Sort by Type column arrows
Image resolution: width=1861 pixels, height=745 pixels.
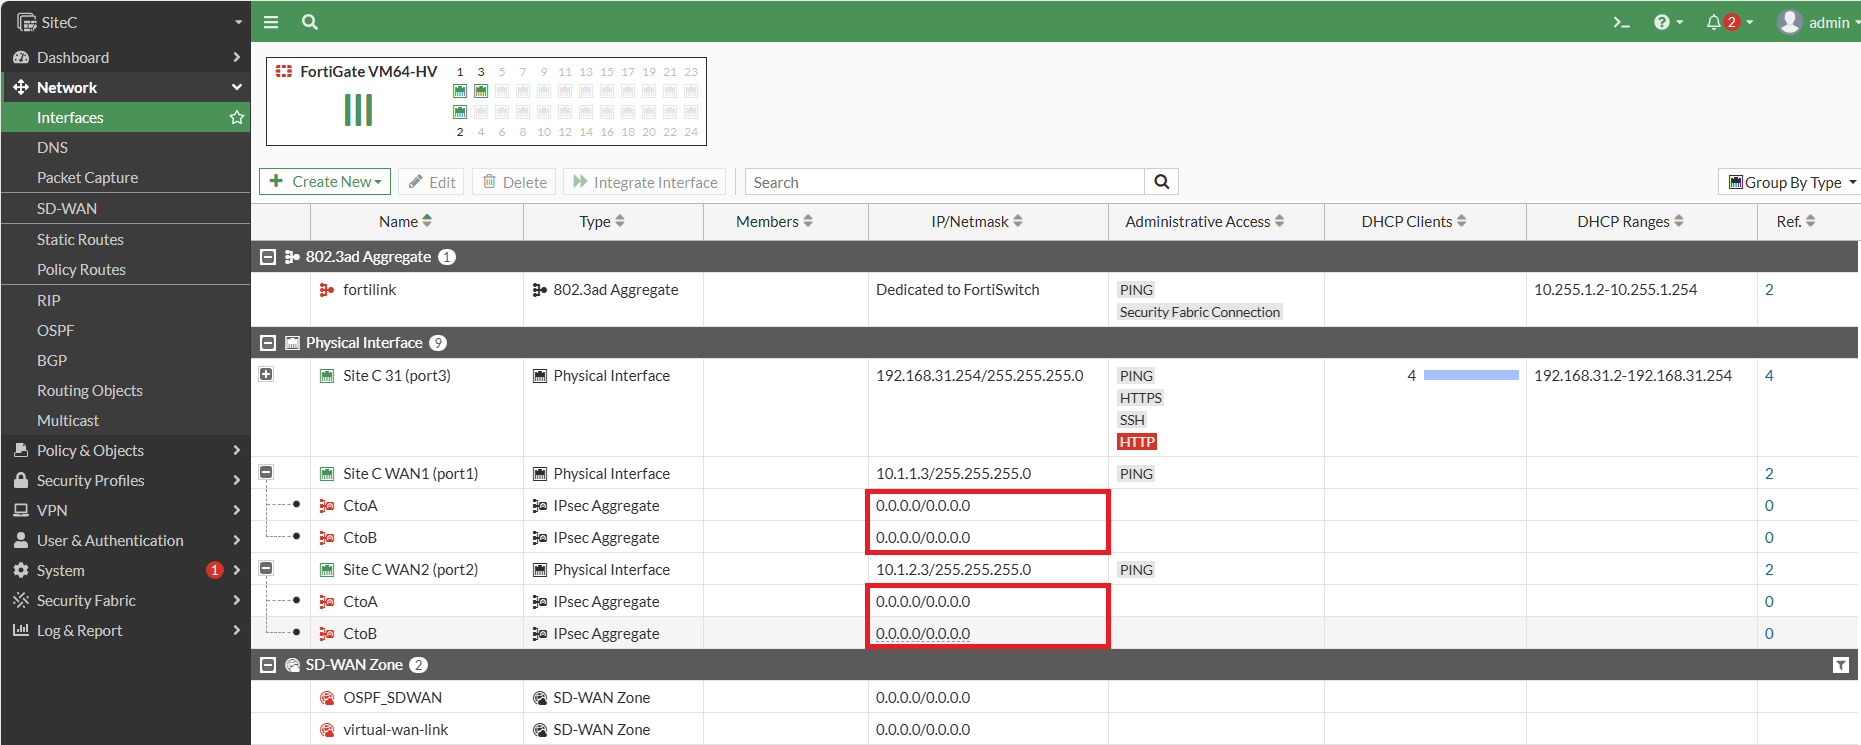(x=620, y=221)
